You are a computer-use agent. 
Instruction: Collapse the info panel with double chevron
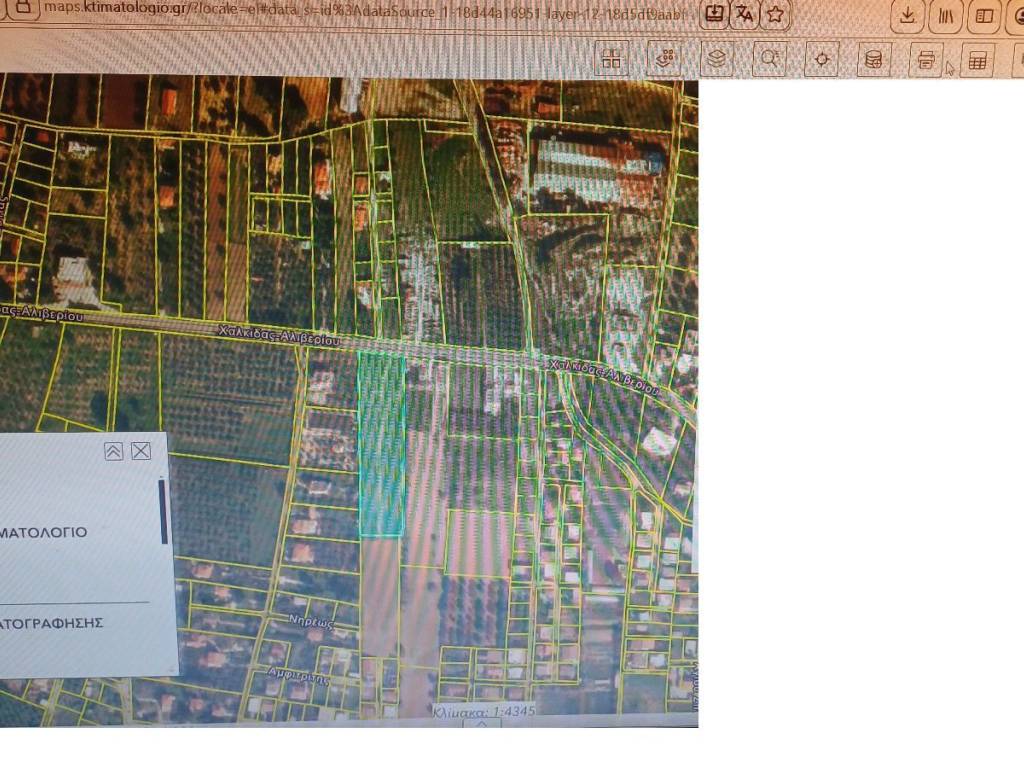pyautogui.click(x=114, y=451)
